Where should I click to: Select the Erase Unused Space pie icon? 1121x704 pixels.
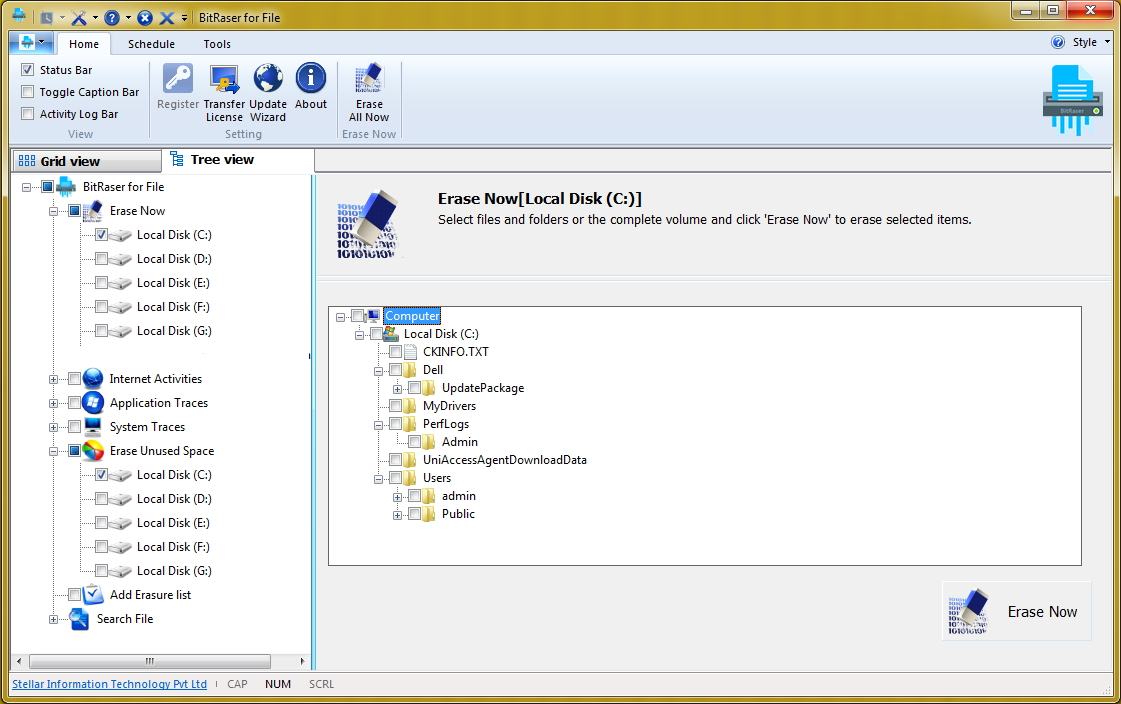tap(93, 451)
